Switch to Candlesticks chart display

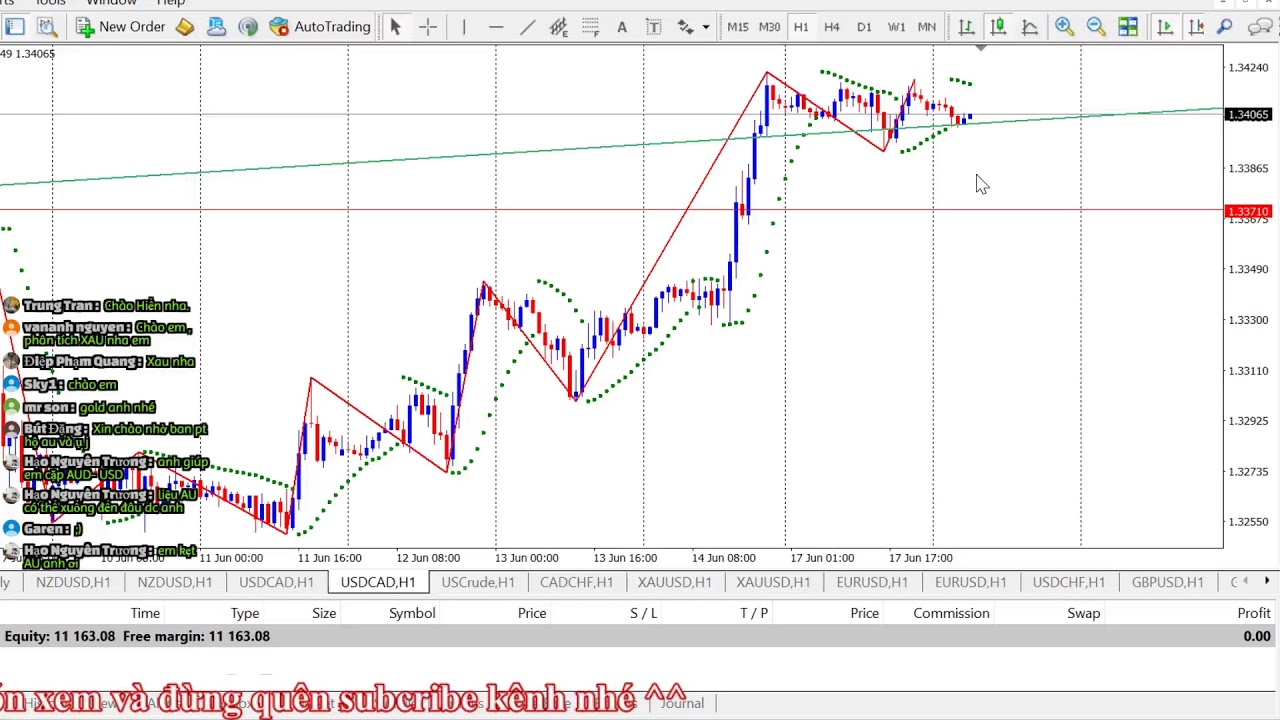click(x=998, y=27)
